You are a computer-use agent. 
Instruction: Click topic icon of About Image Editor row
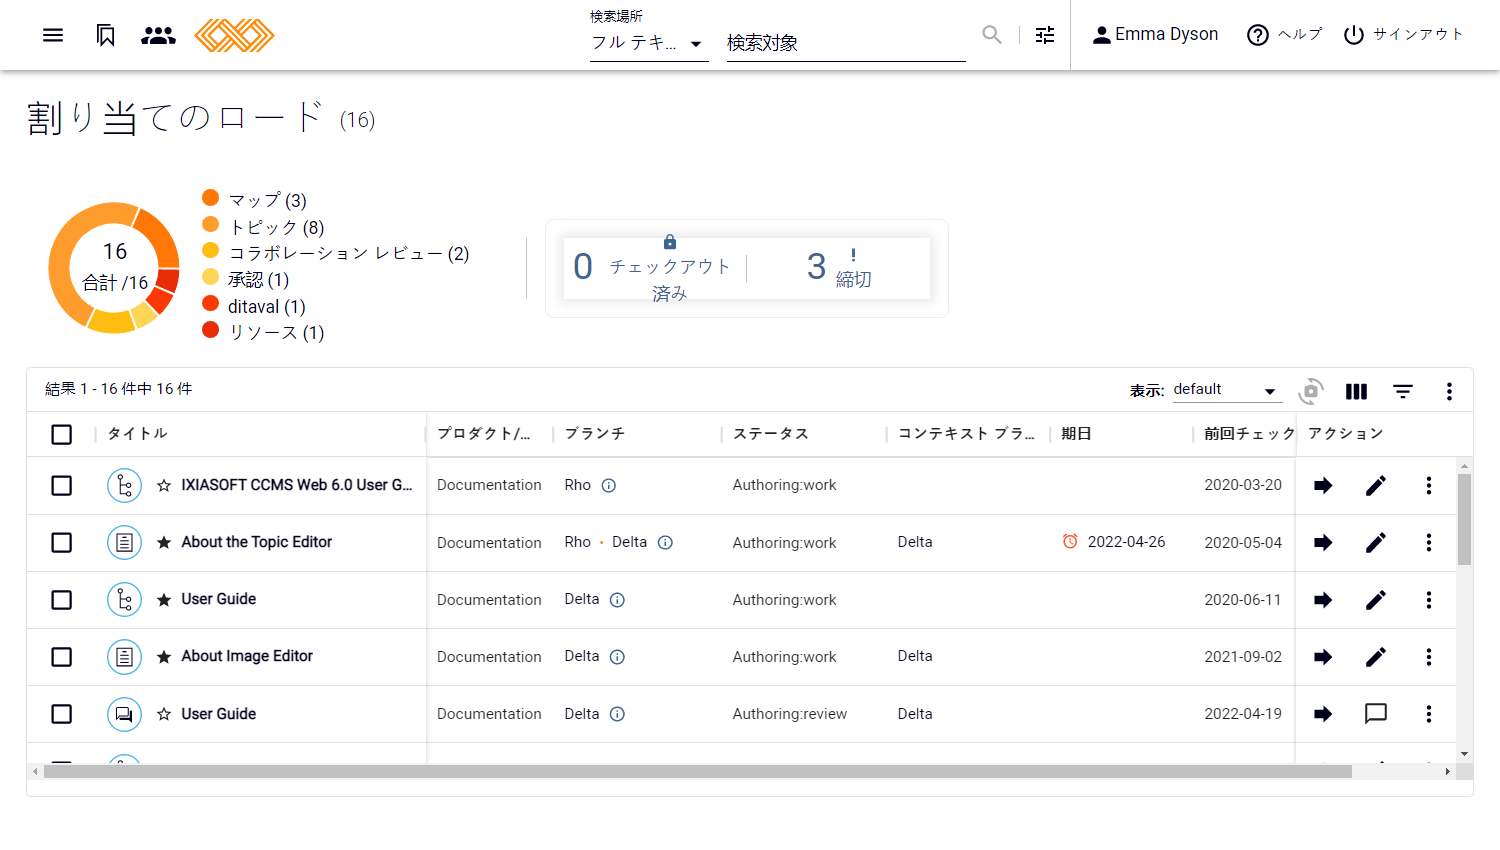pos(124,656)
